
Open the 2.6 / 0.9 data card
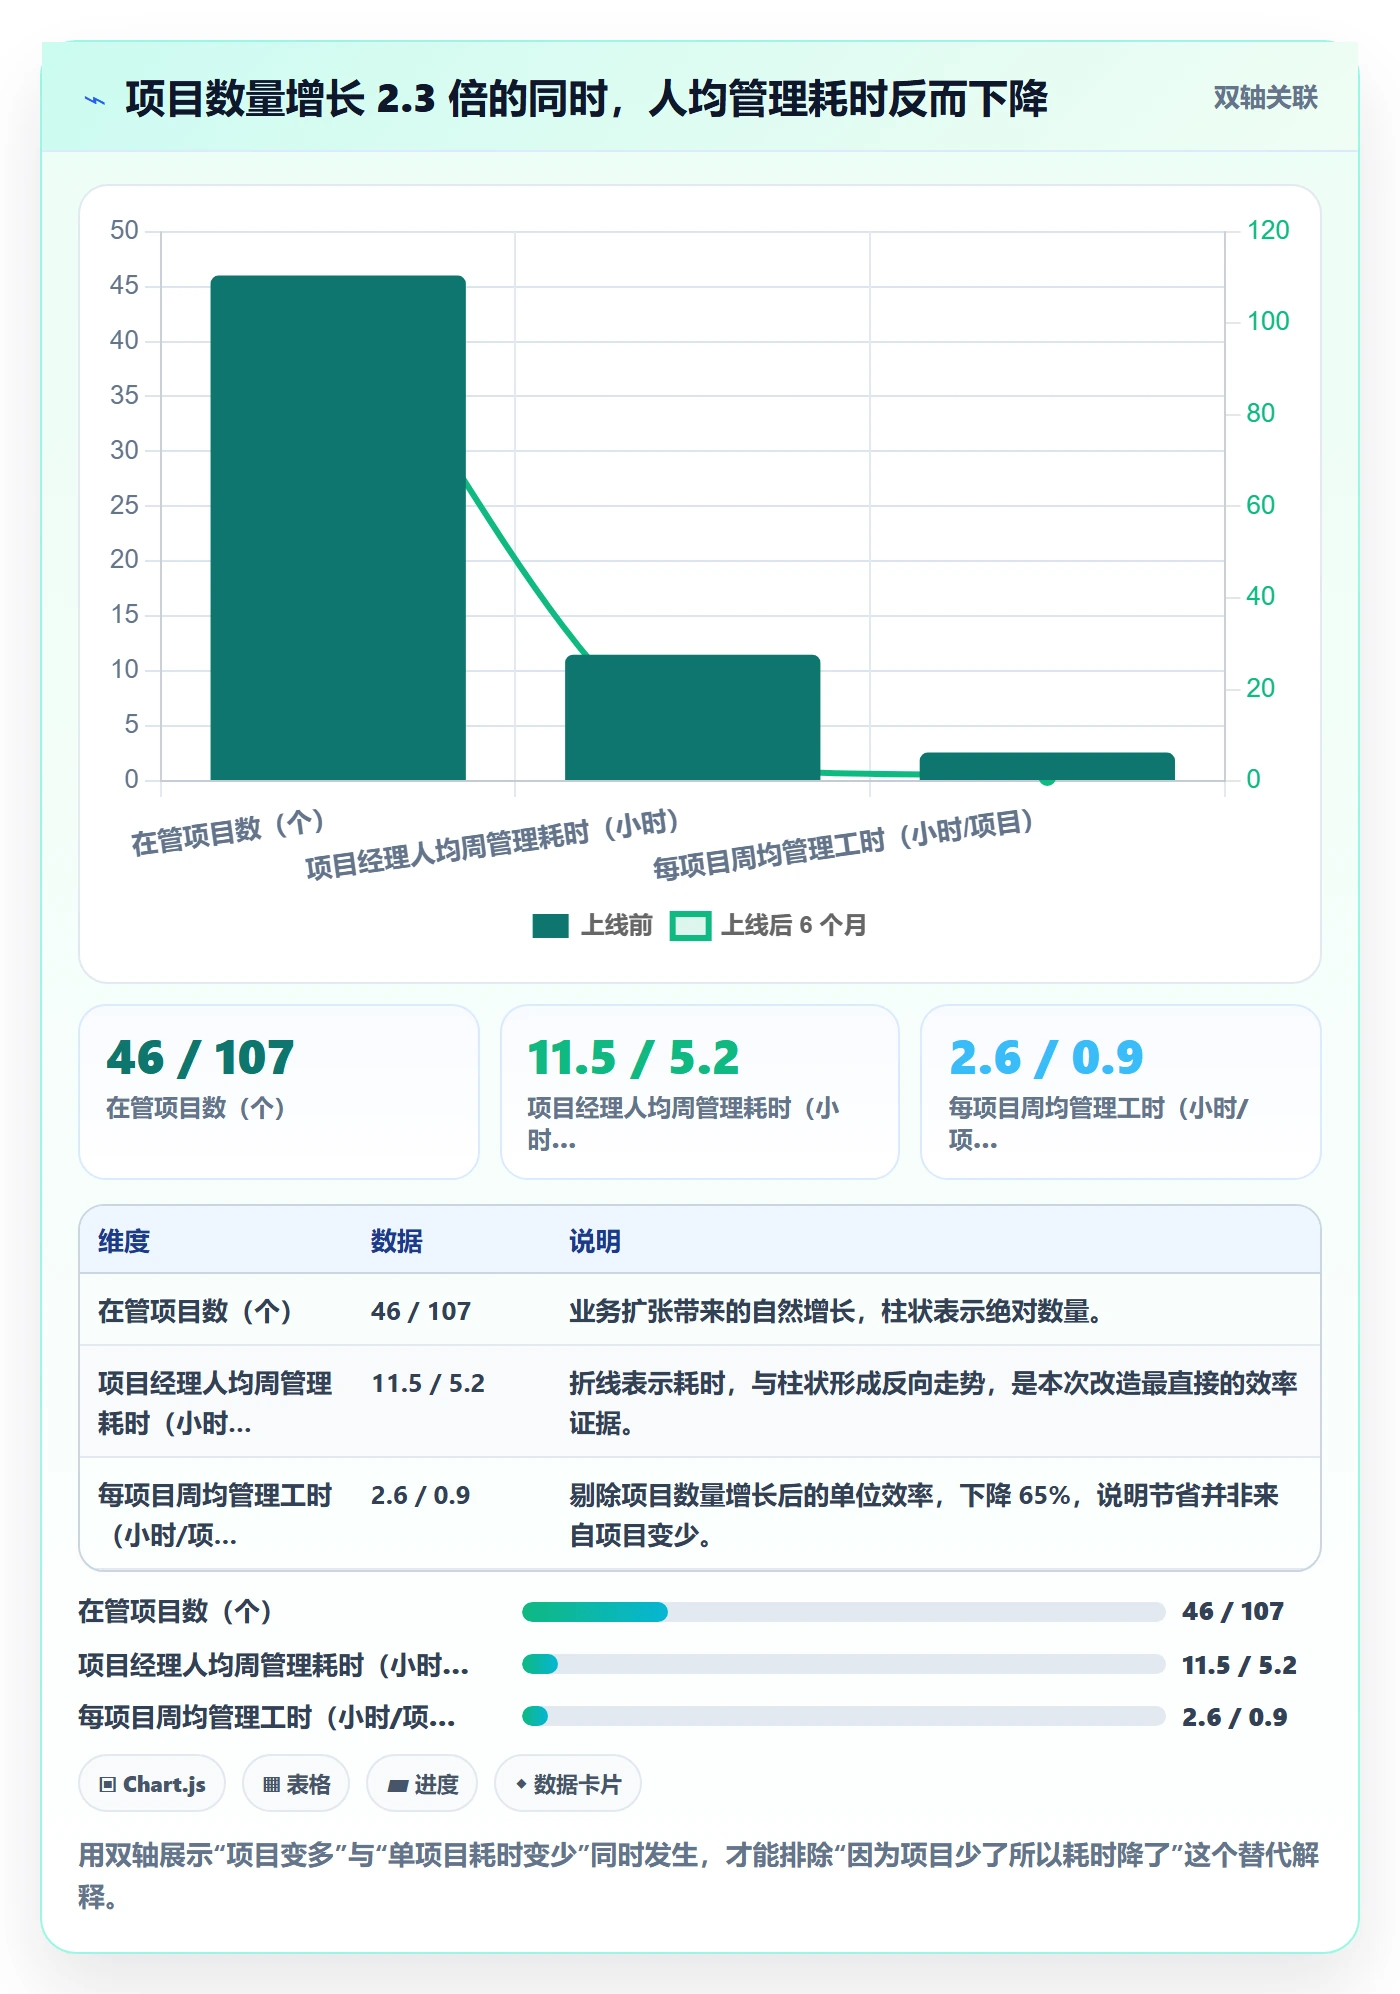click(1121, 1092)
